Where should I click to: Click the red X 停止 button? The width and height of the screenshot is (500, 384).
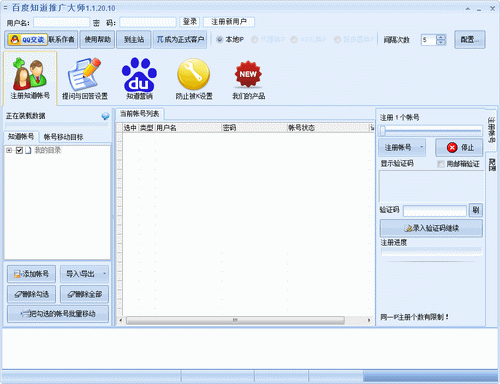coord(459,147)
